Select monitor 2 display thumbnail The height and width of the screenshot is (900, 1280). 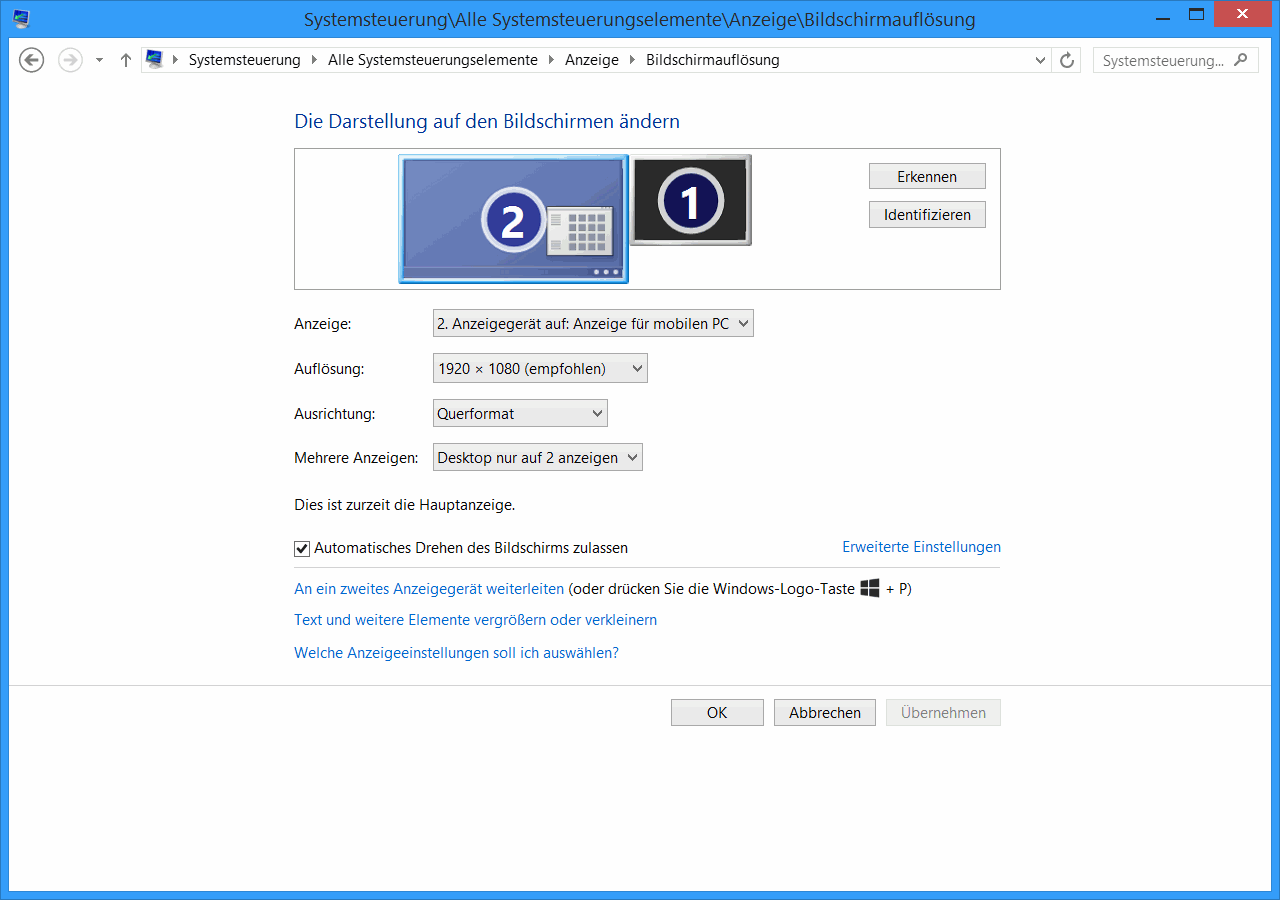513,219
